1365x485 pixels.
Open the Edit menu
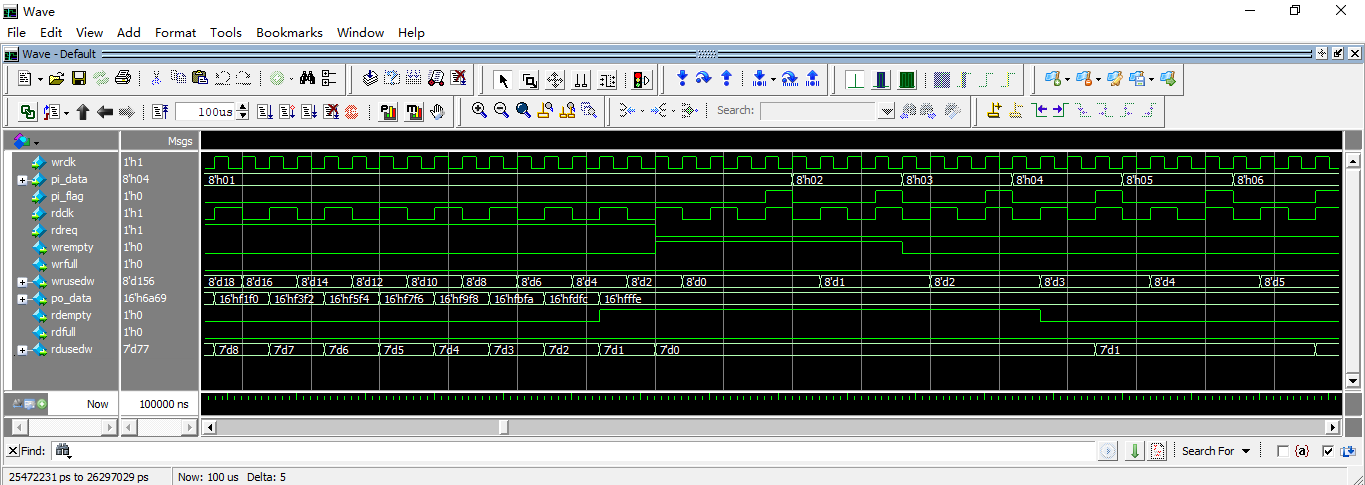[x=51, y=32]
